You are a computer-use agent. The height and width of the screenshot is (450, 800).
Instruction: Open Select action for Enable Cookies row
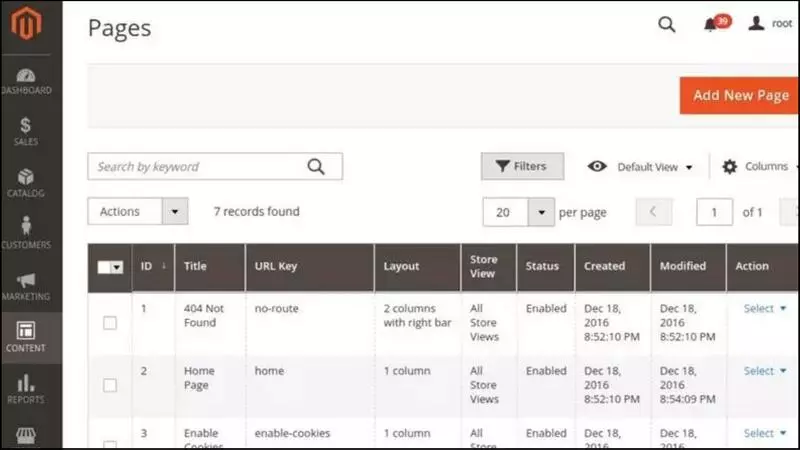click(x=764, y=433)
